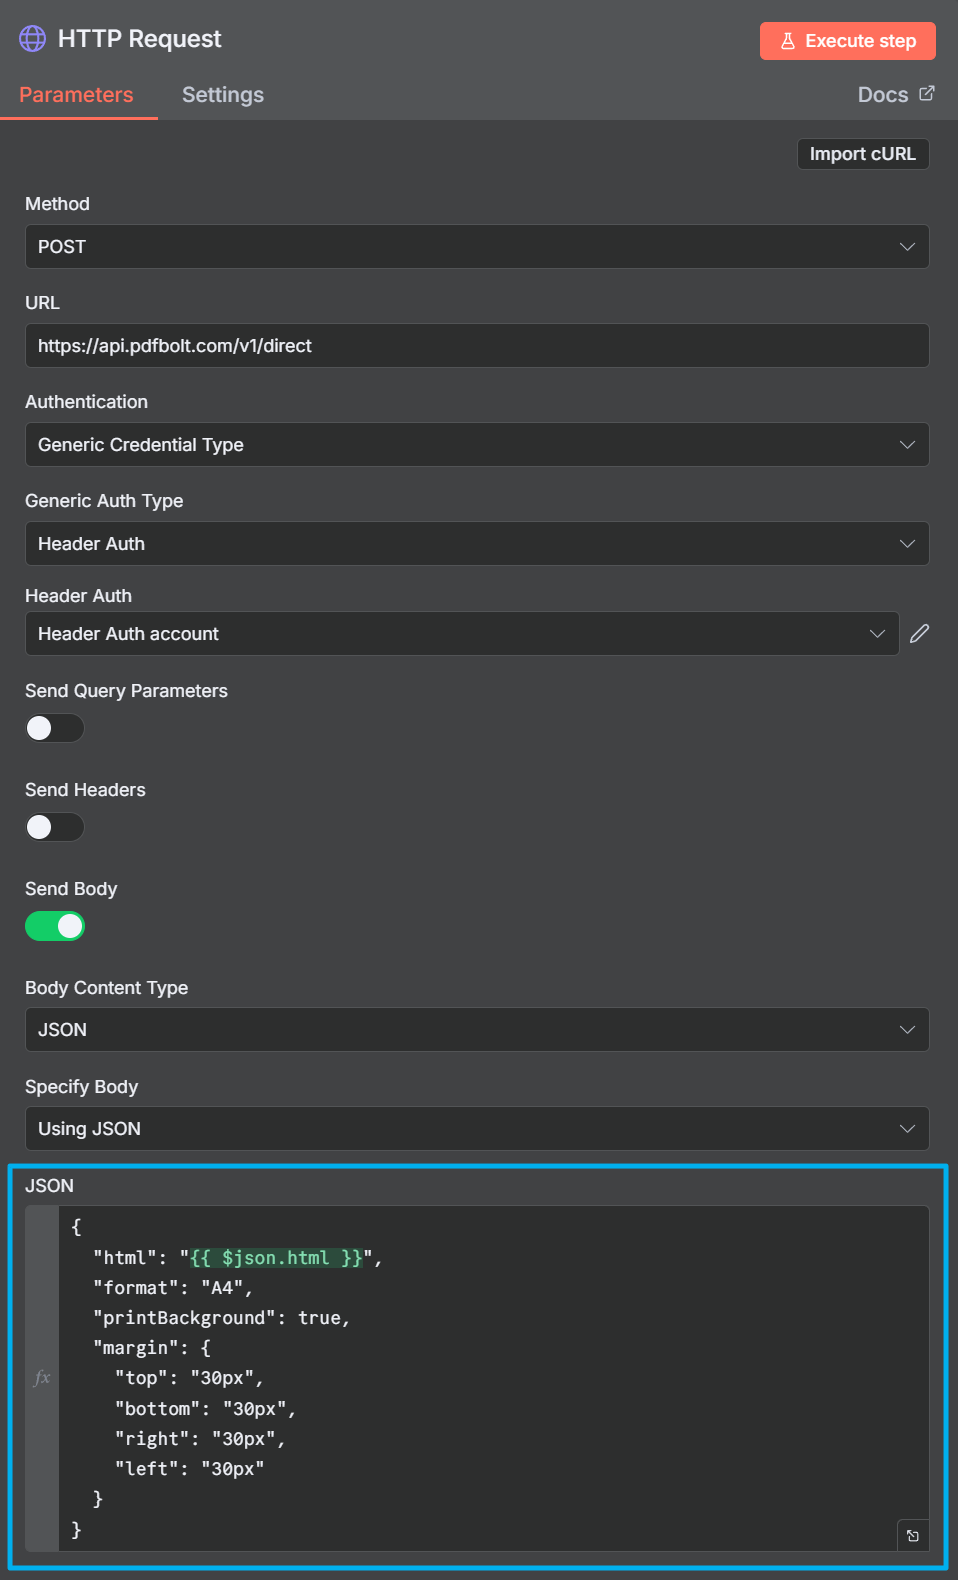This screenshot has height=1580, width=958.
Task: Open the Method dropdown showing POST
Action: point(477,246)
